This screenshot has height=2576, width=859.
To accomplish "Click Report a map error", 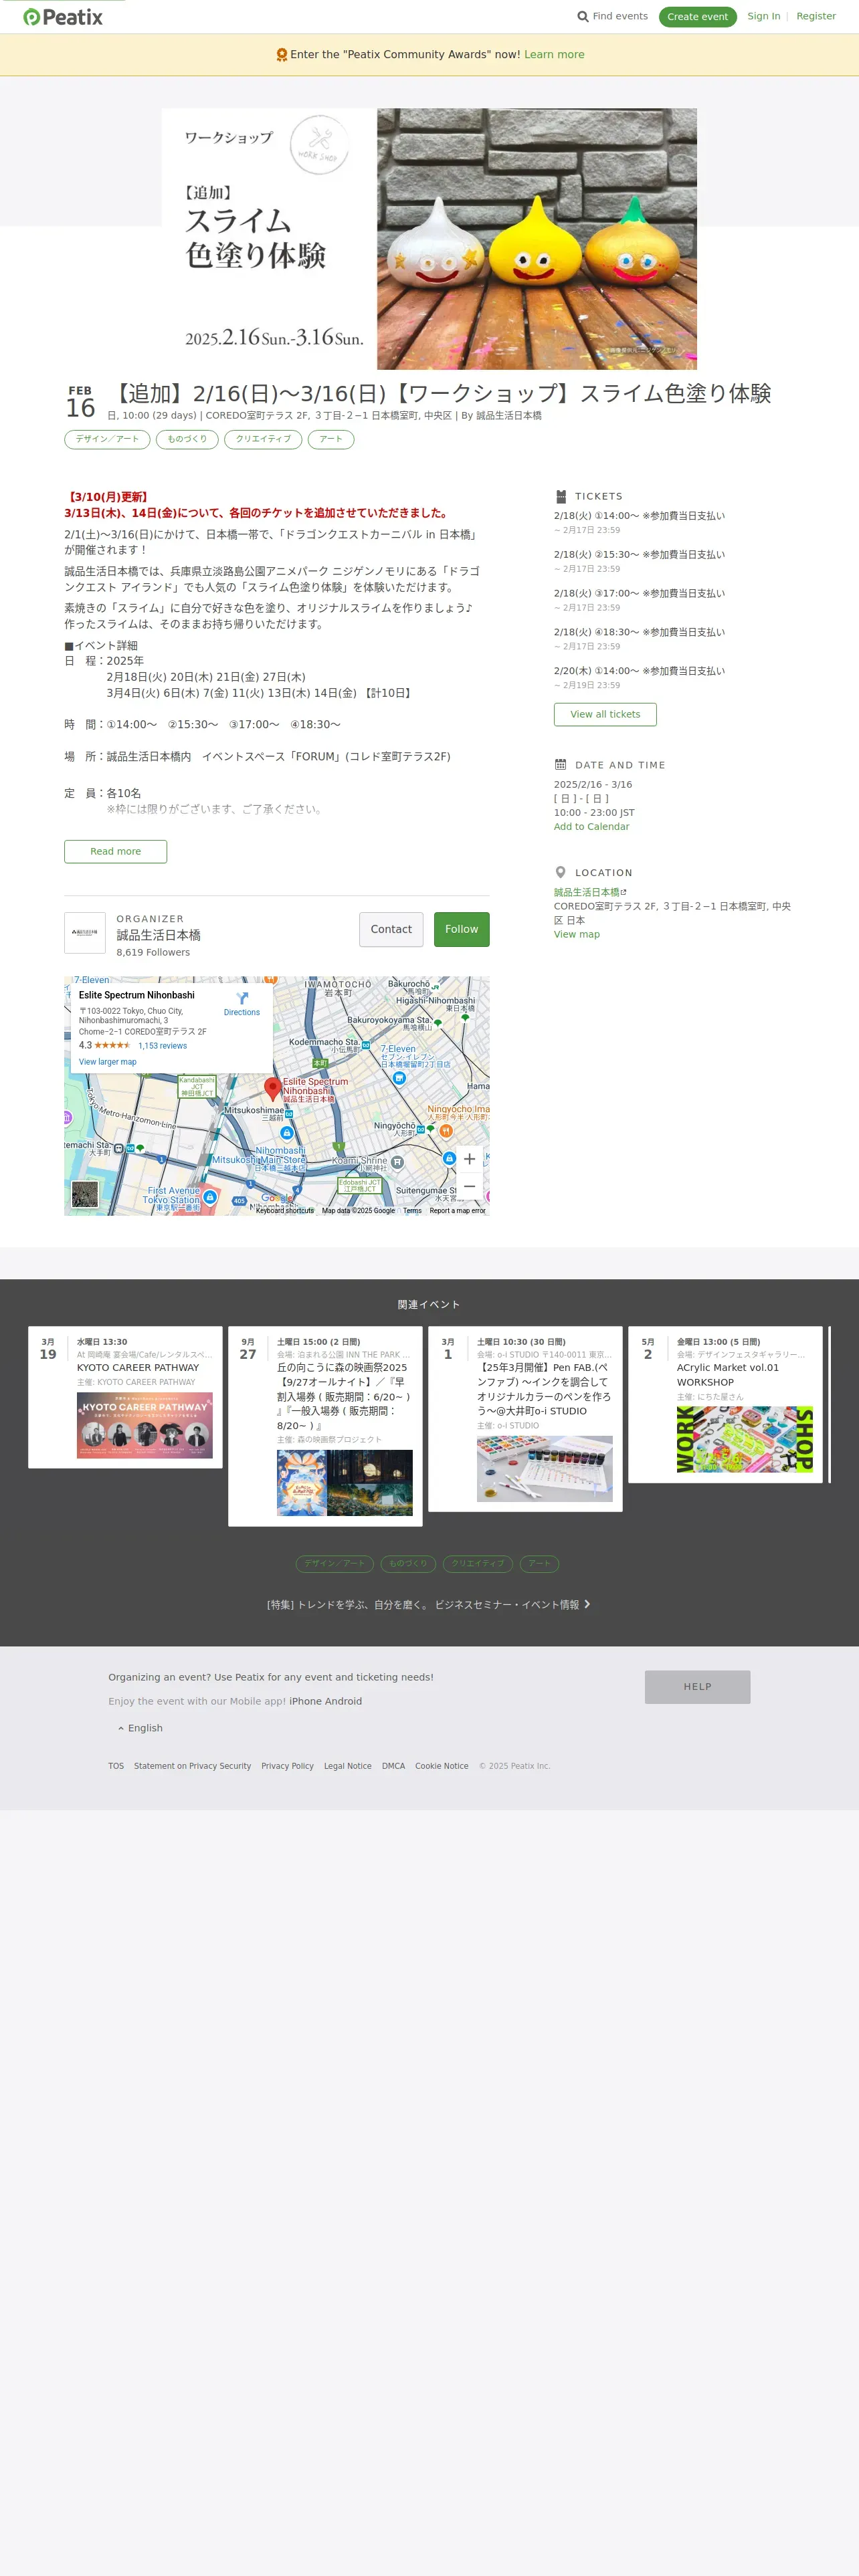I will click(457, 1210).
